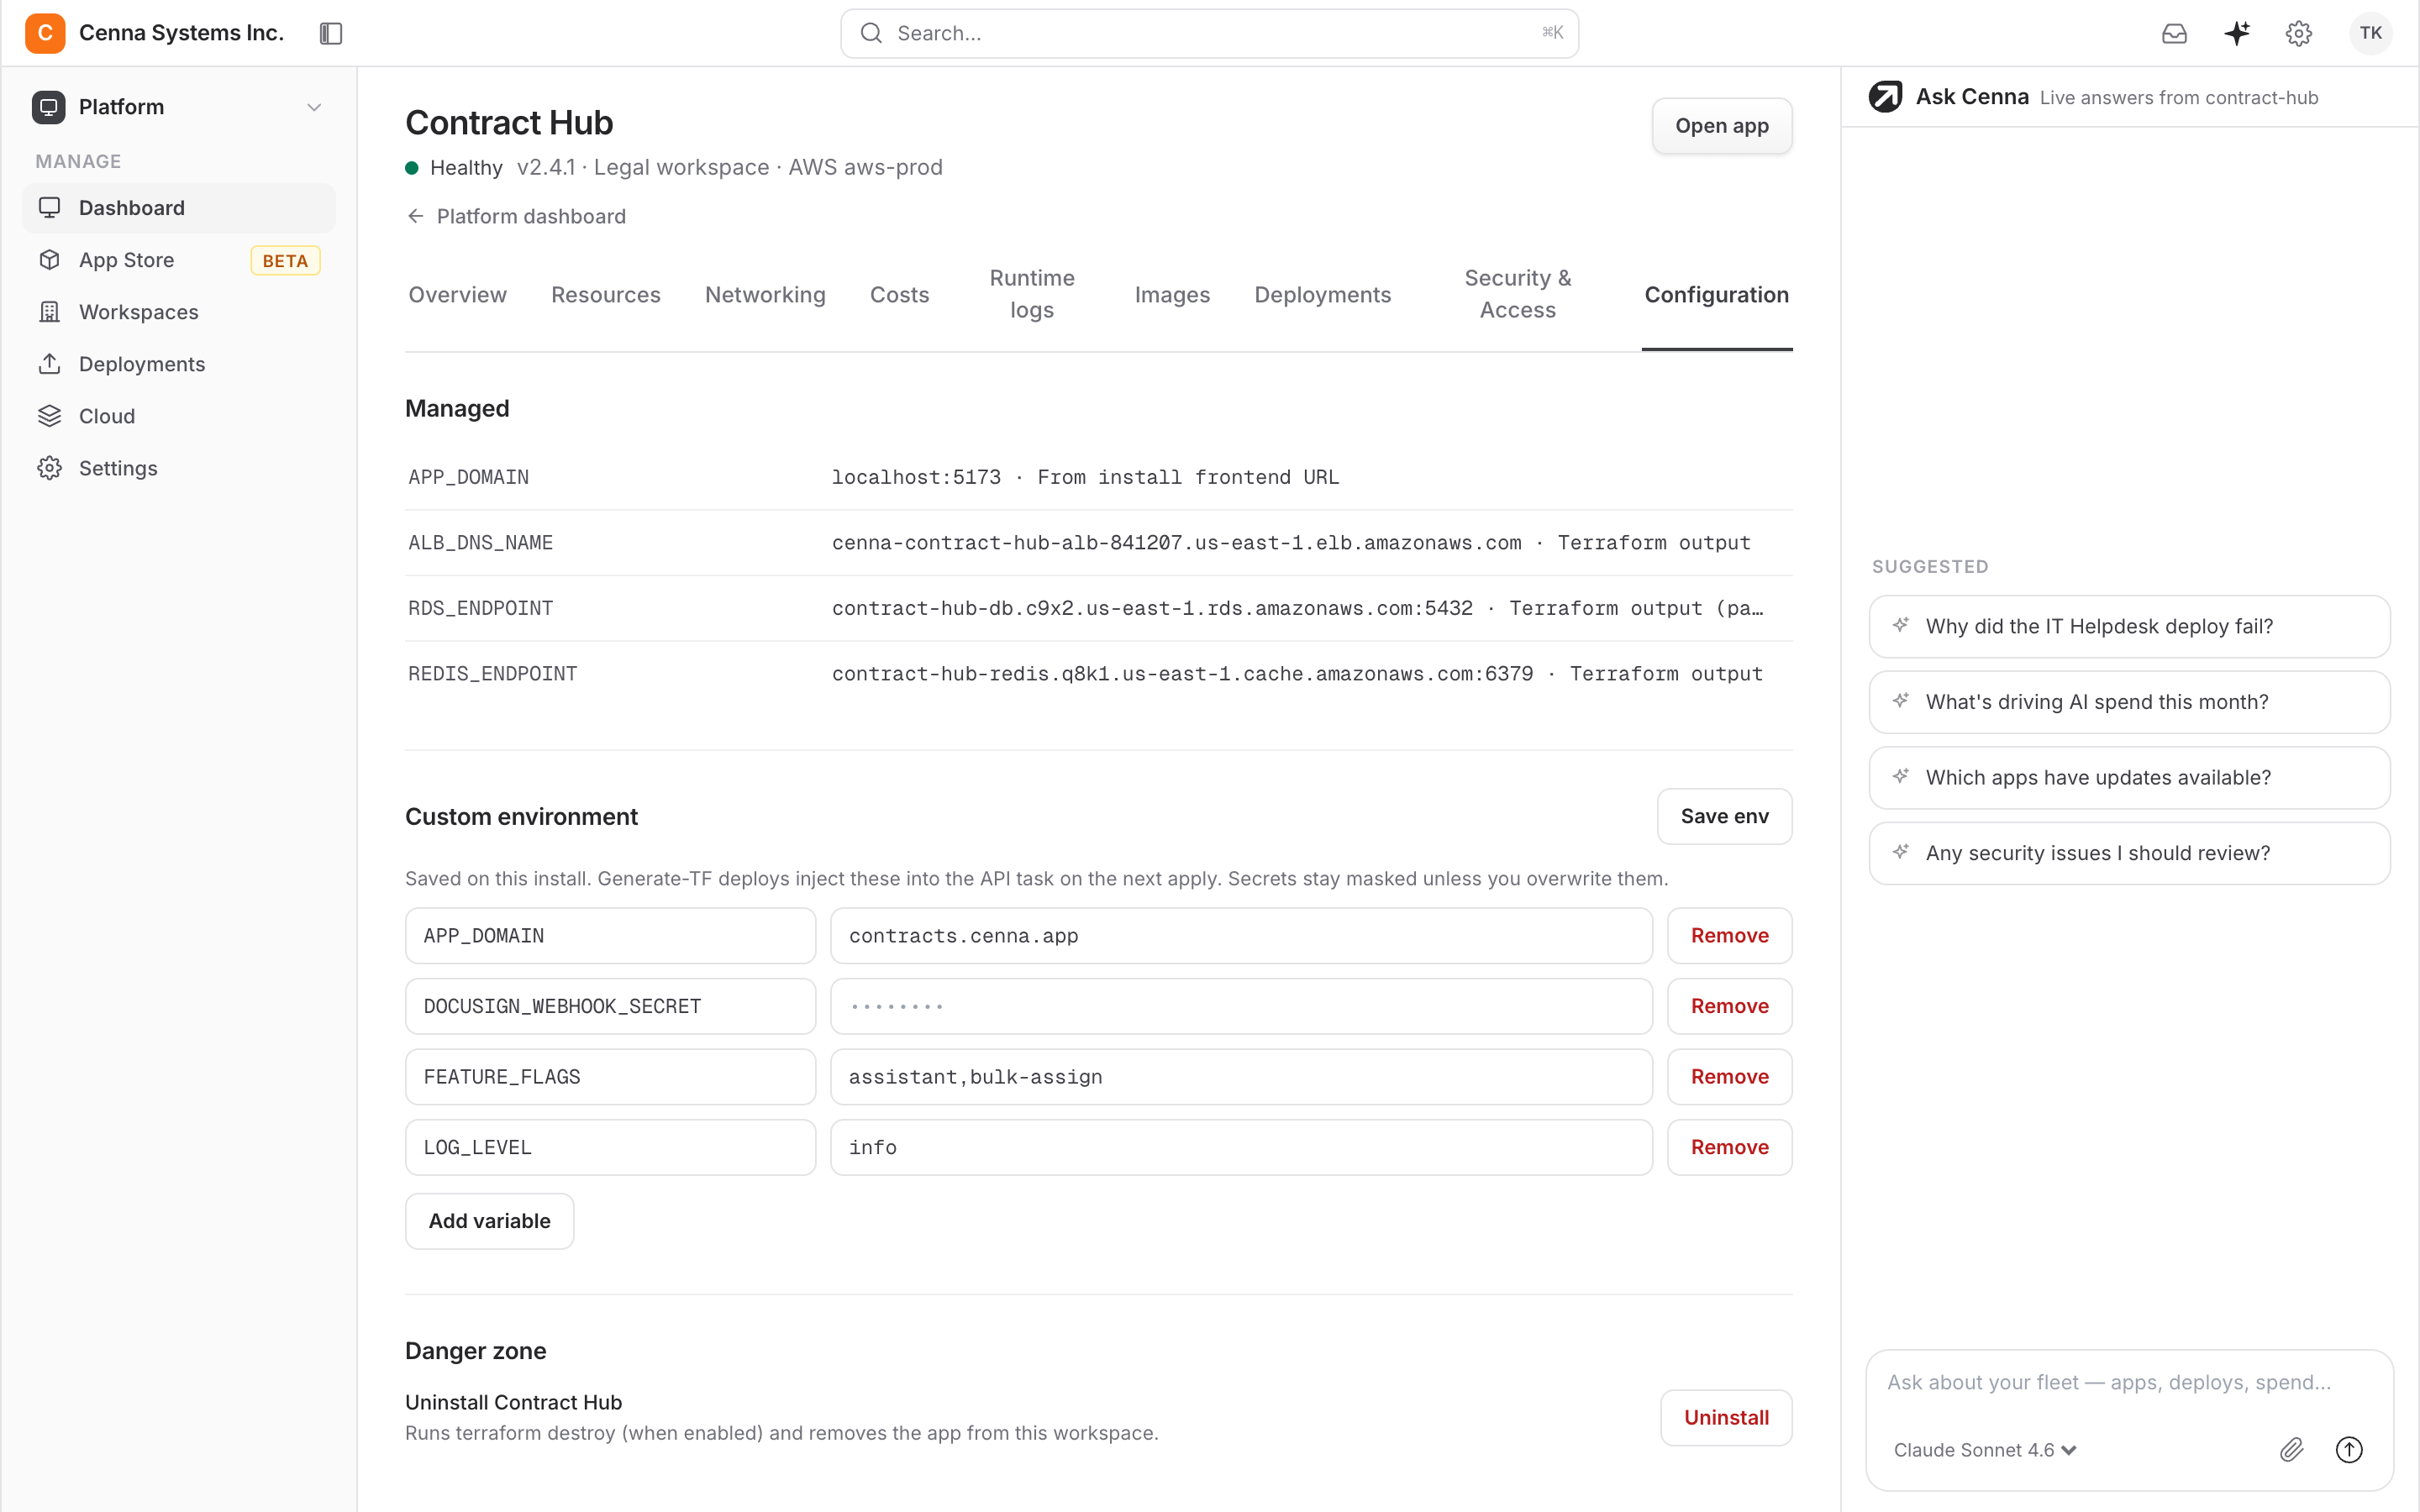Open the inbox tray icon

click(x=2174, y=33)
